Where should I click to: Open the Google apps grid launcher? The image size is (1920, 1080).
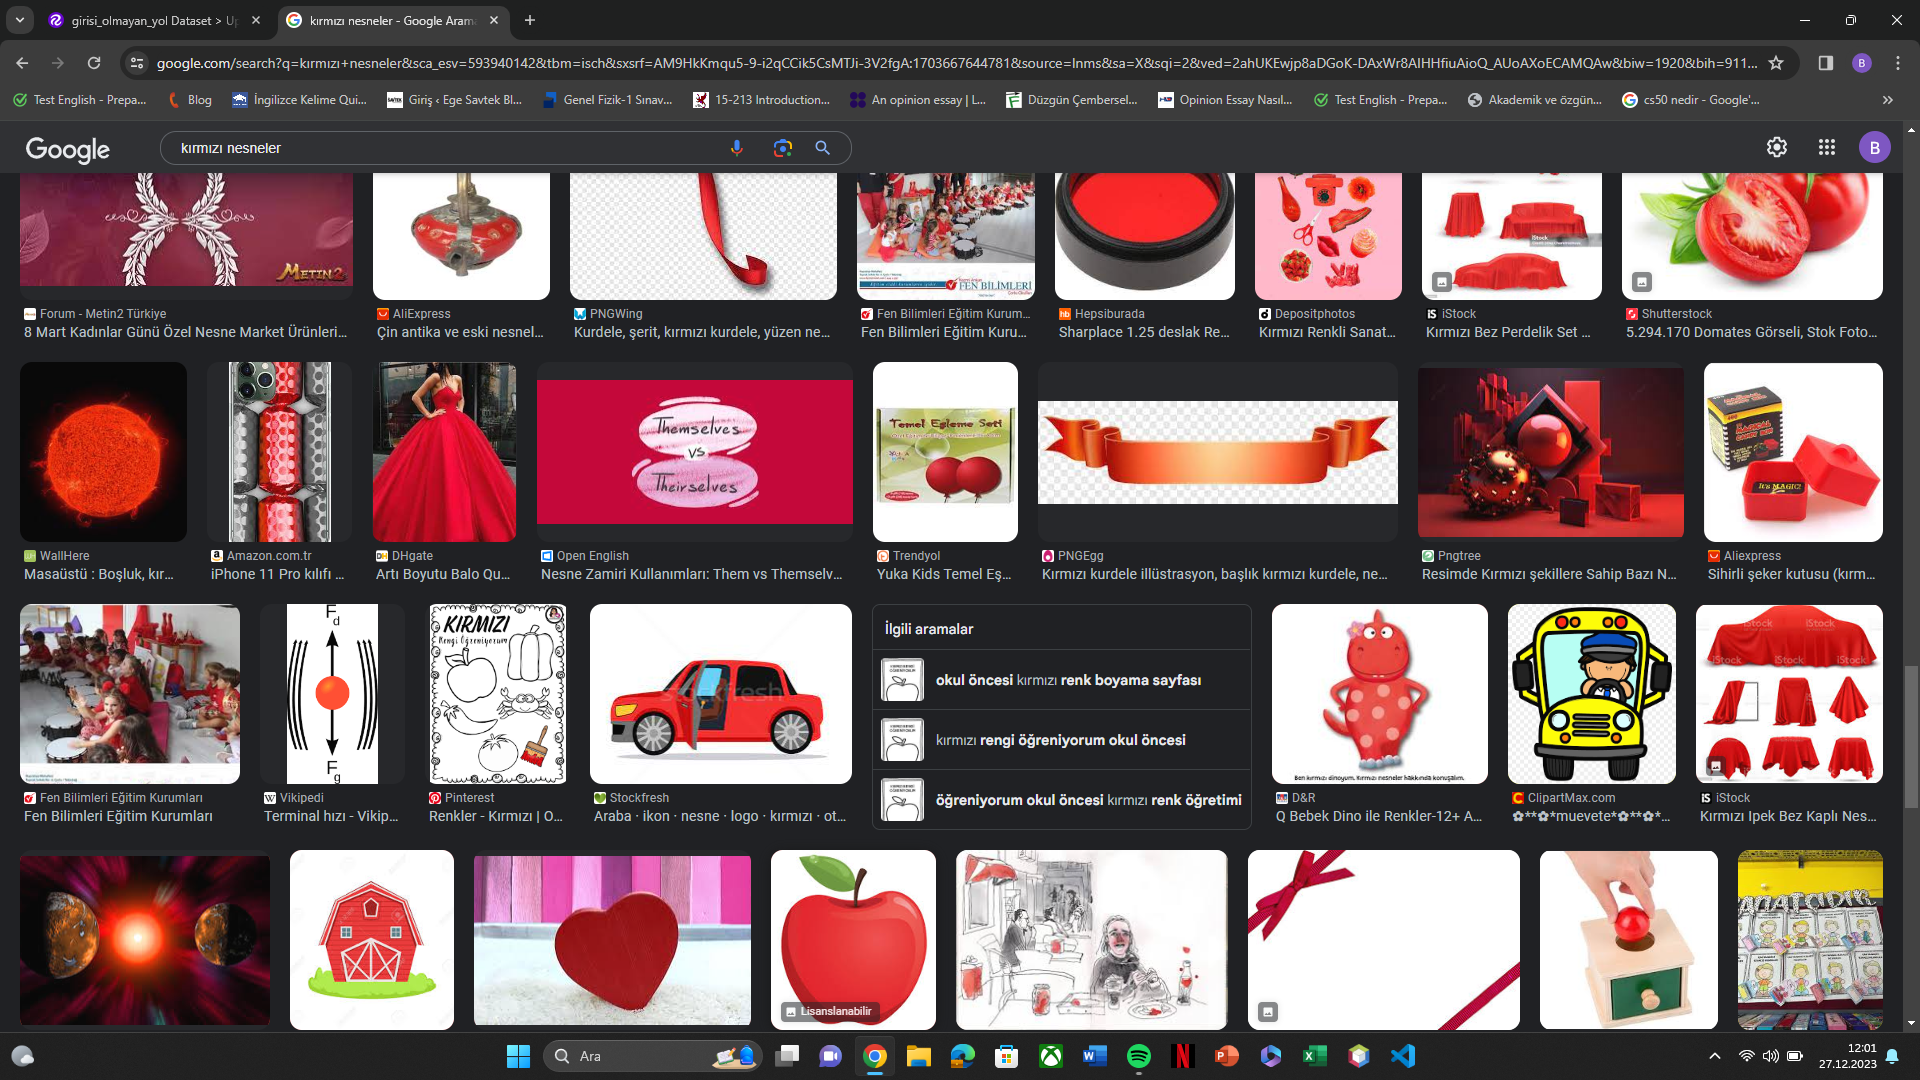point(1827,147)
